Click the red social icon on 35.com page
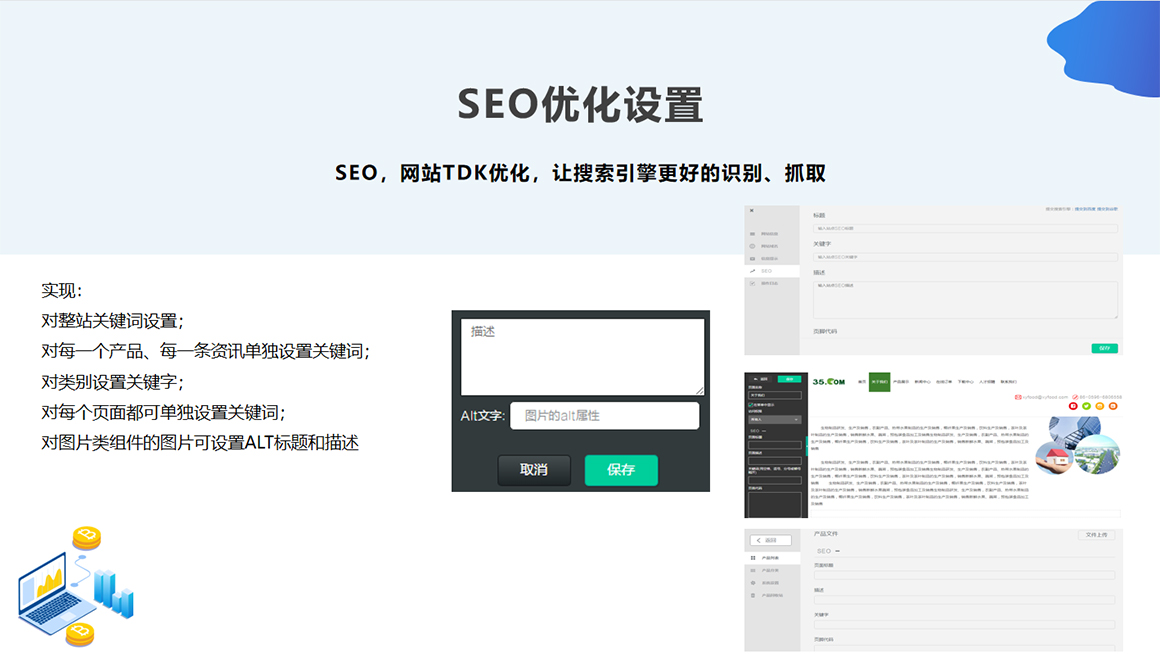This screenshot has width=1160, height=654. click(1074, 406)
